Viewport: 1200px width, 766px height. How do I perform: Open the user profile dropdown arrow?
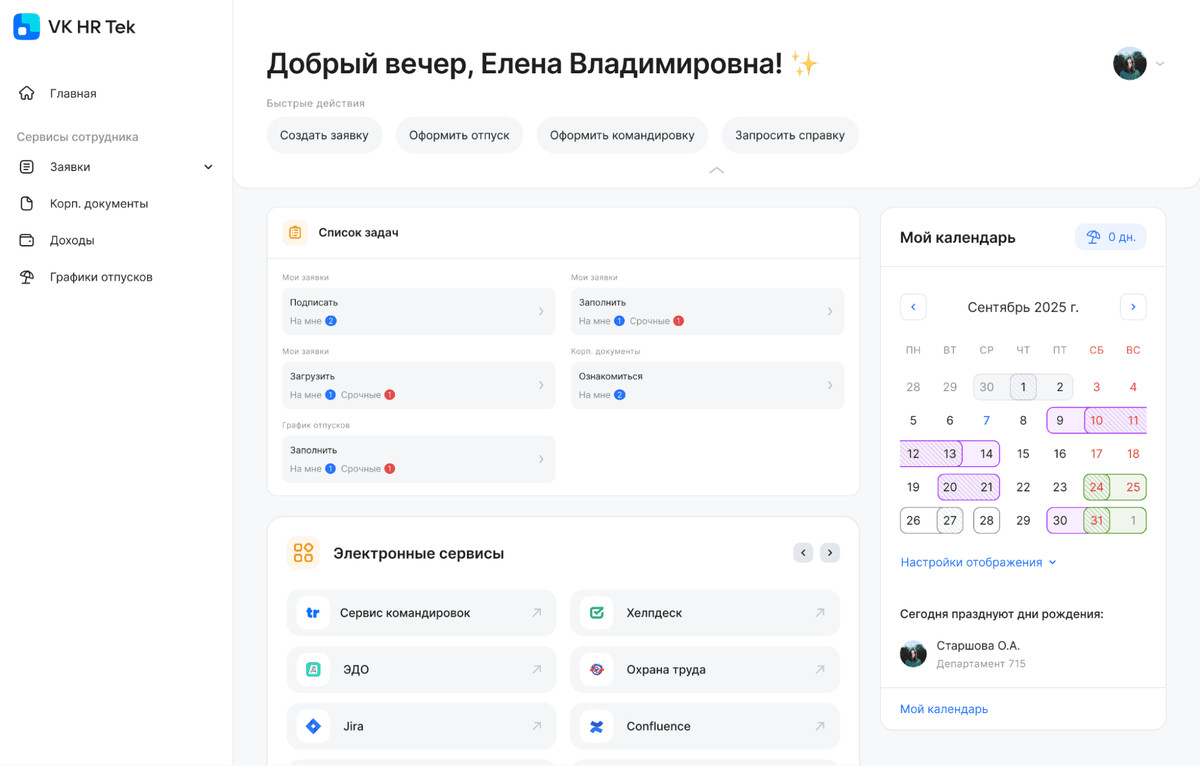(x=1160, y=64)
